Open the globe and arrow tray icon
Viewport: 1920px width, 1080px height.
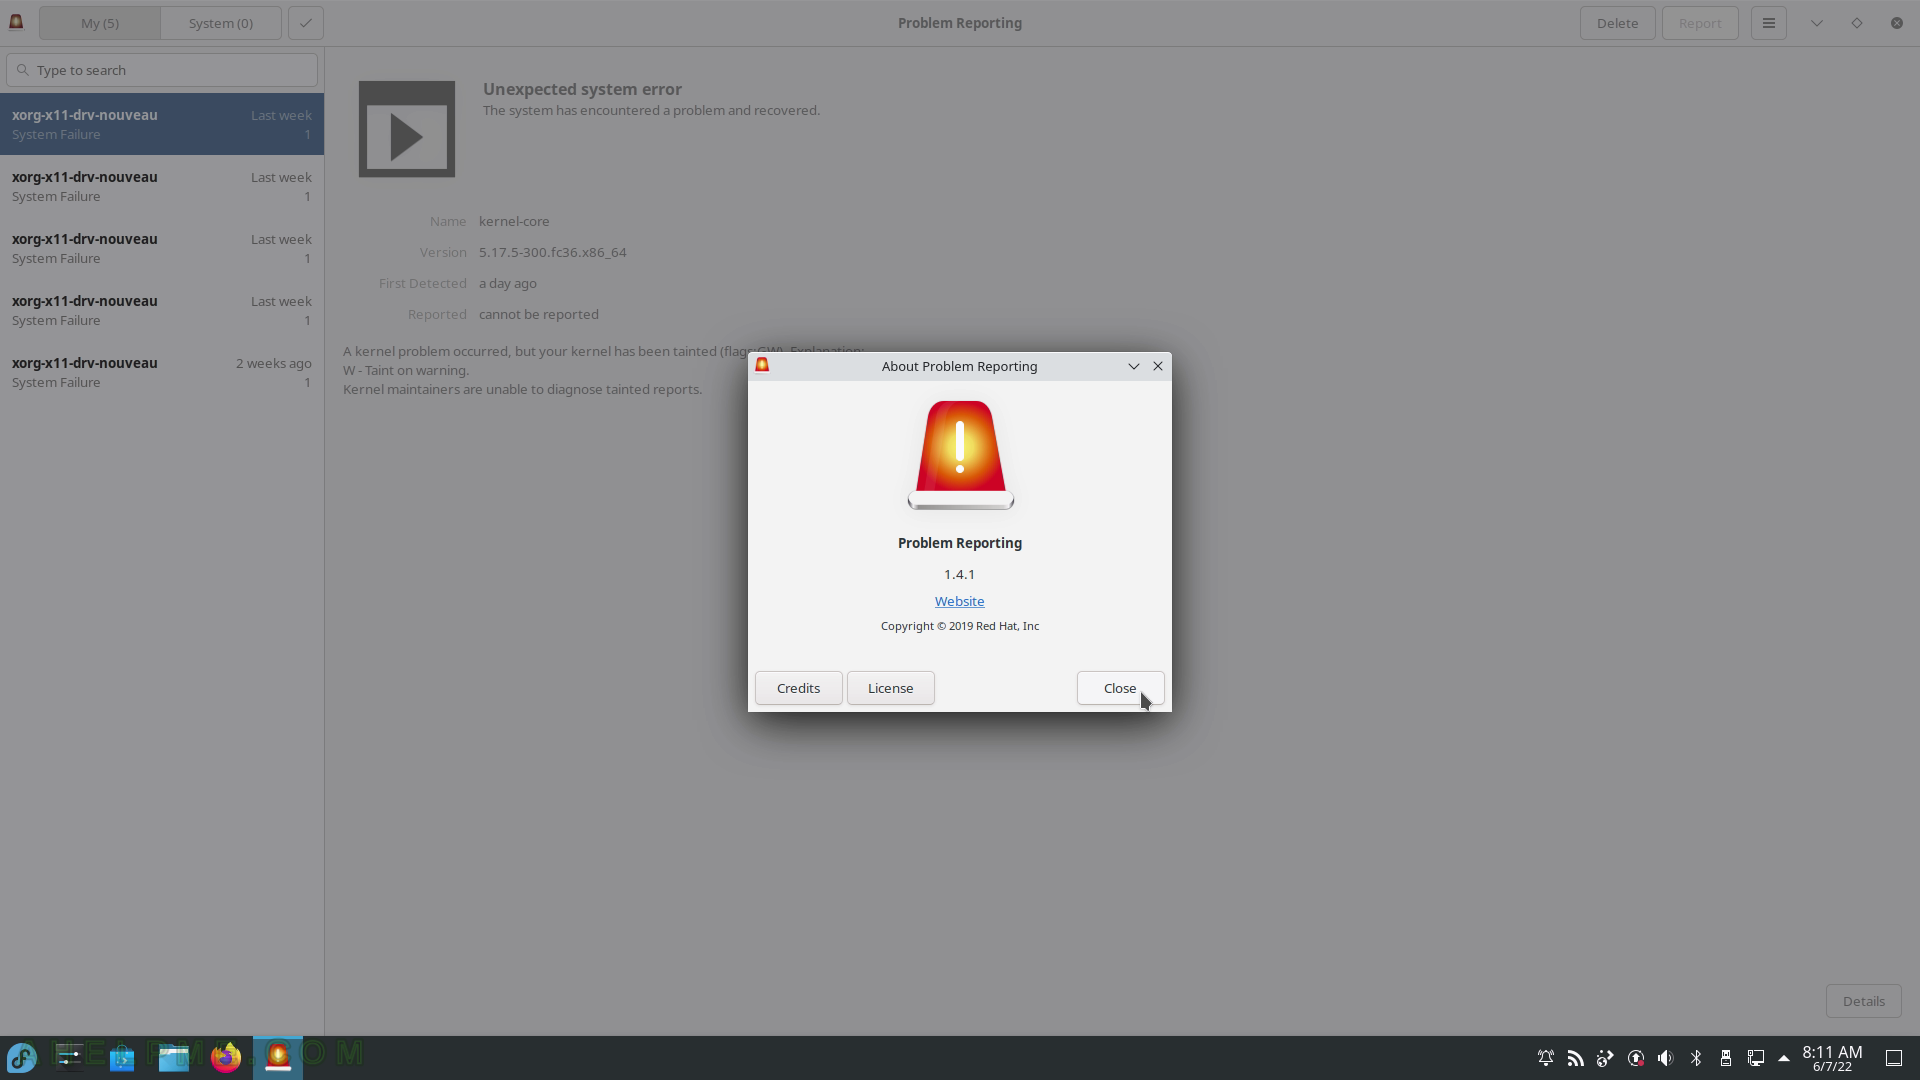(x=1606, y=1058)
